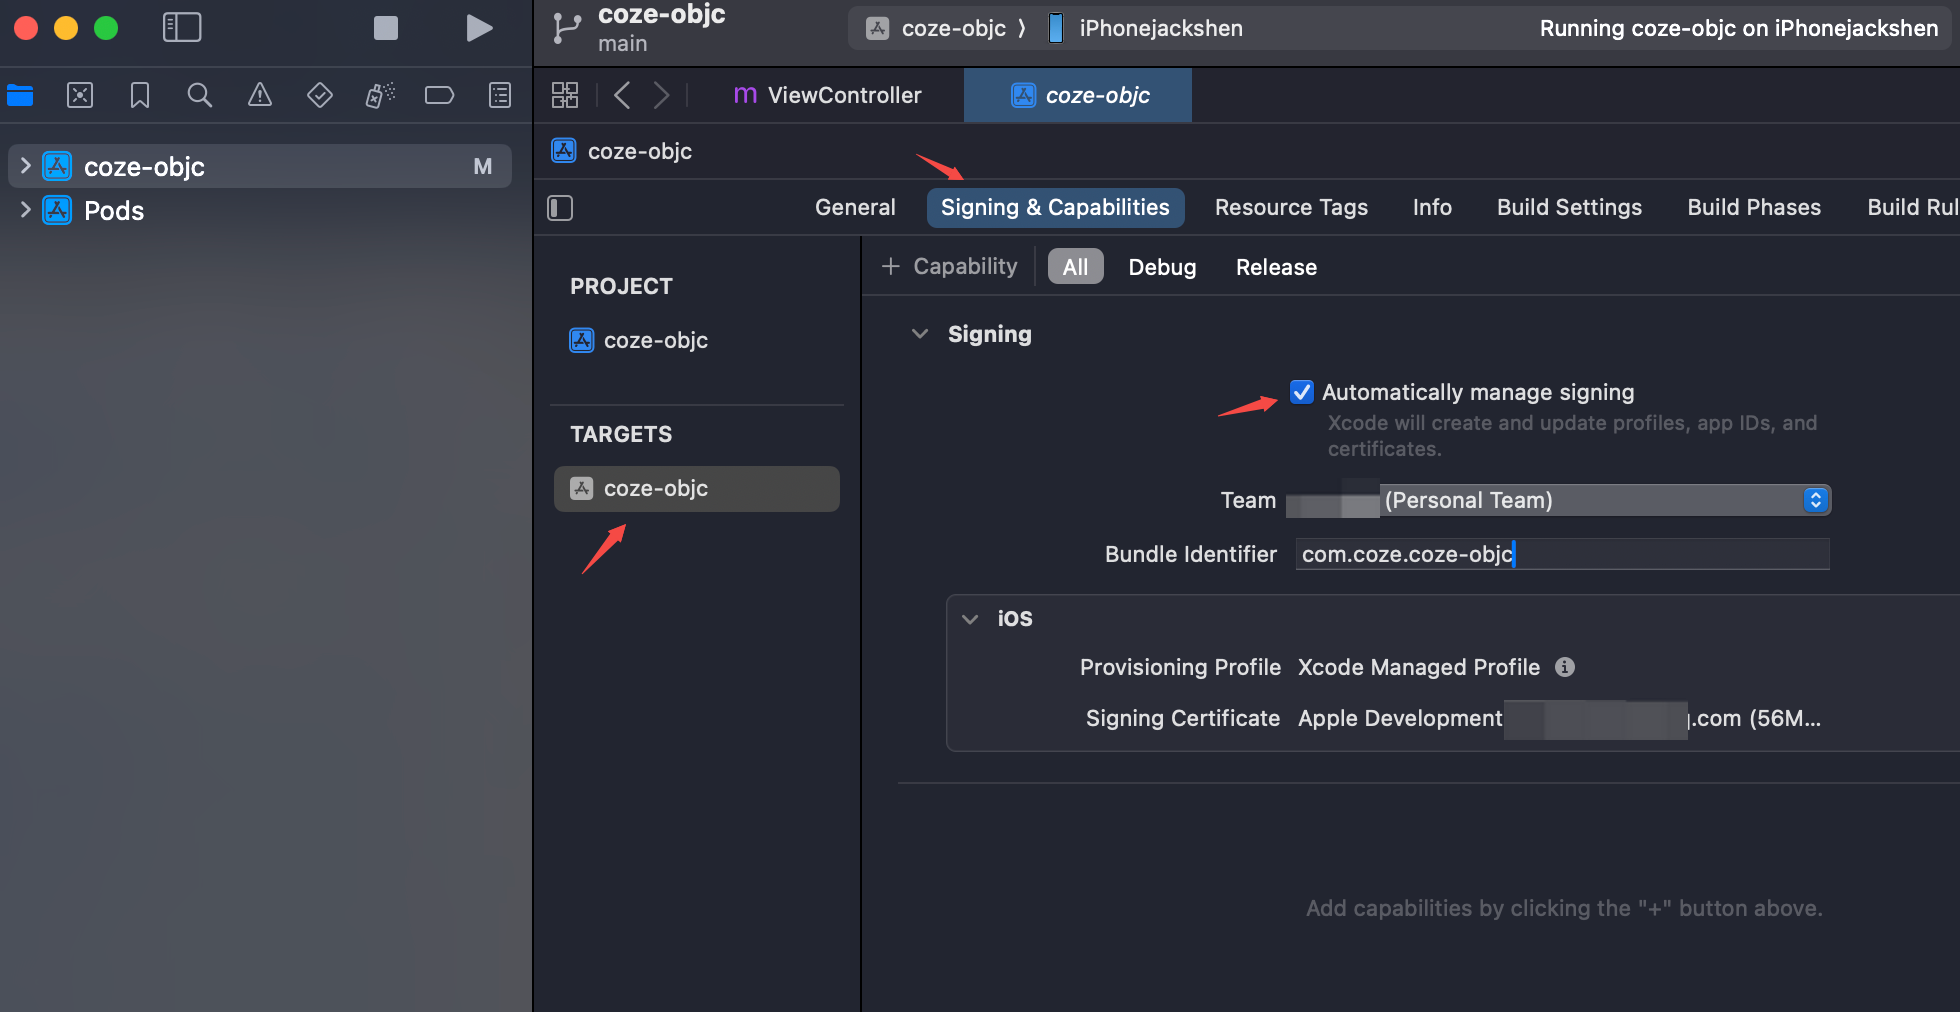Open the Signing & Capabilities tab
Viewport: 1960px width, 1012px height.
1055,207
